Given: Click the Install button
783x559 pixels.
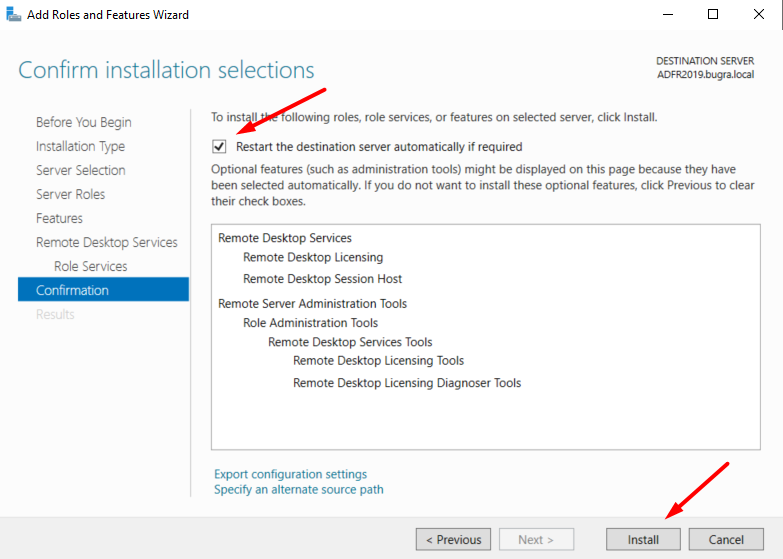Looking at the screenshot, I should pyautogui.click(x=643, y=540).
